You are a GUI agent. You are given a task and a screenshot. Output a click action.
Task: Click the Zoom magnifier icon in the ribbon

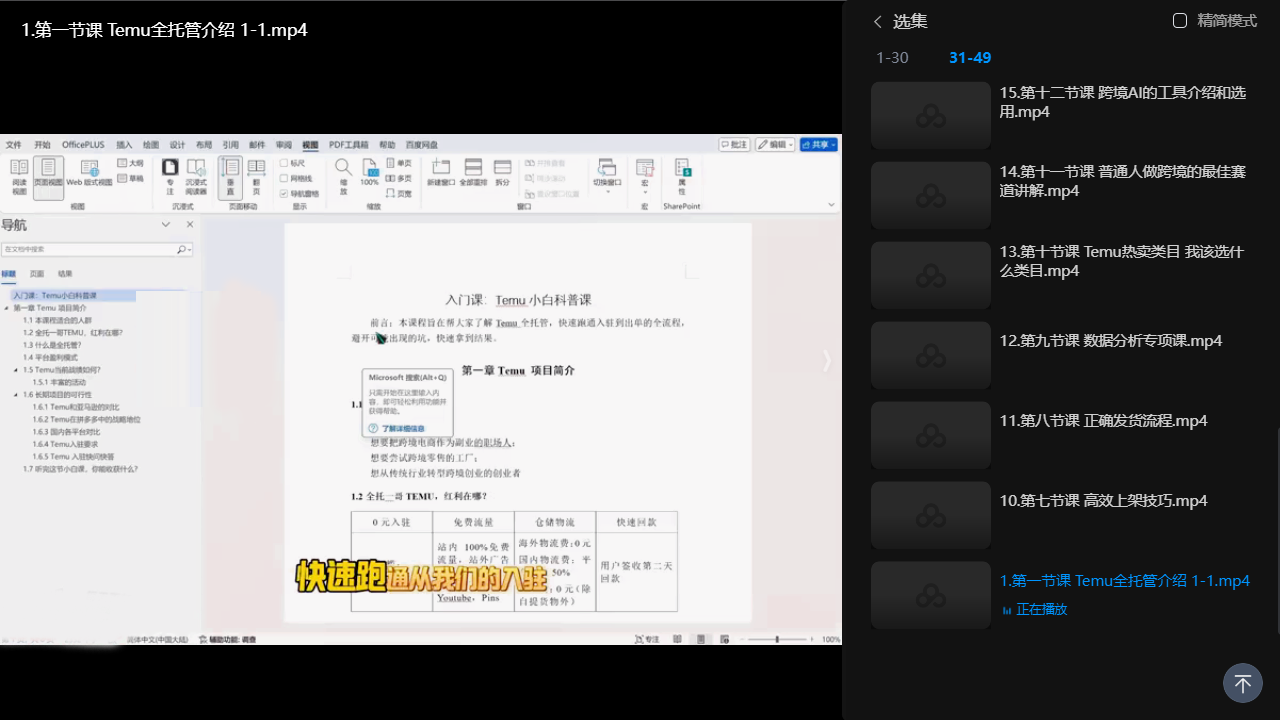pos(343,171)
